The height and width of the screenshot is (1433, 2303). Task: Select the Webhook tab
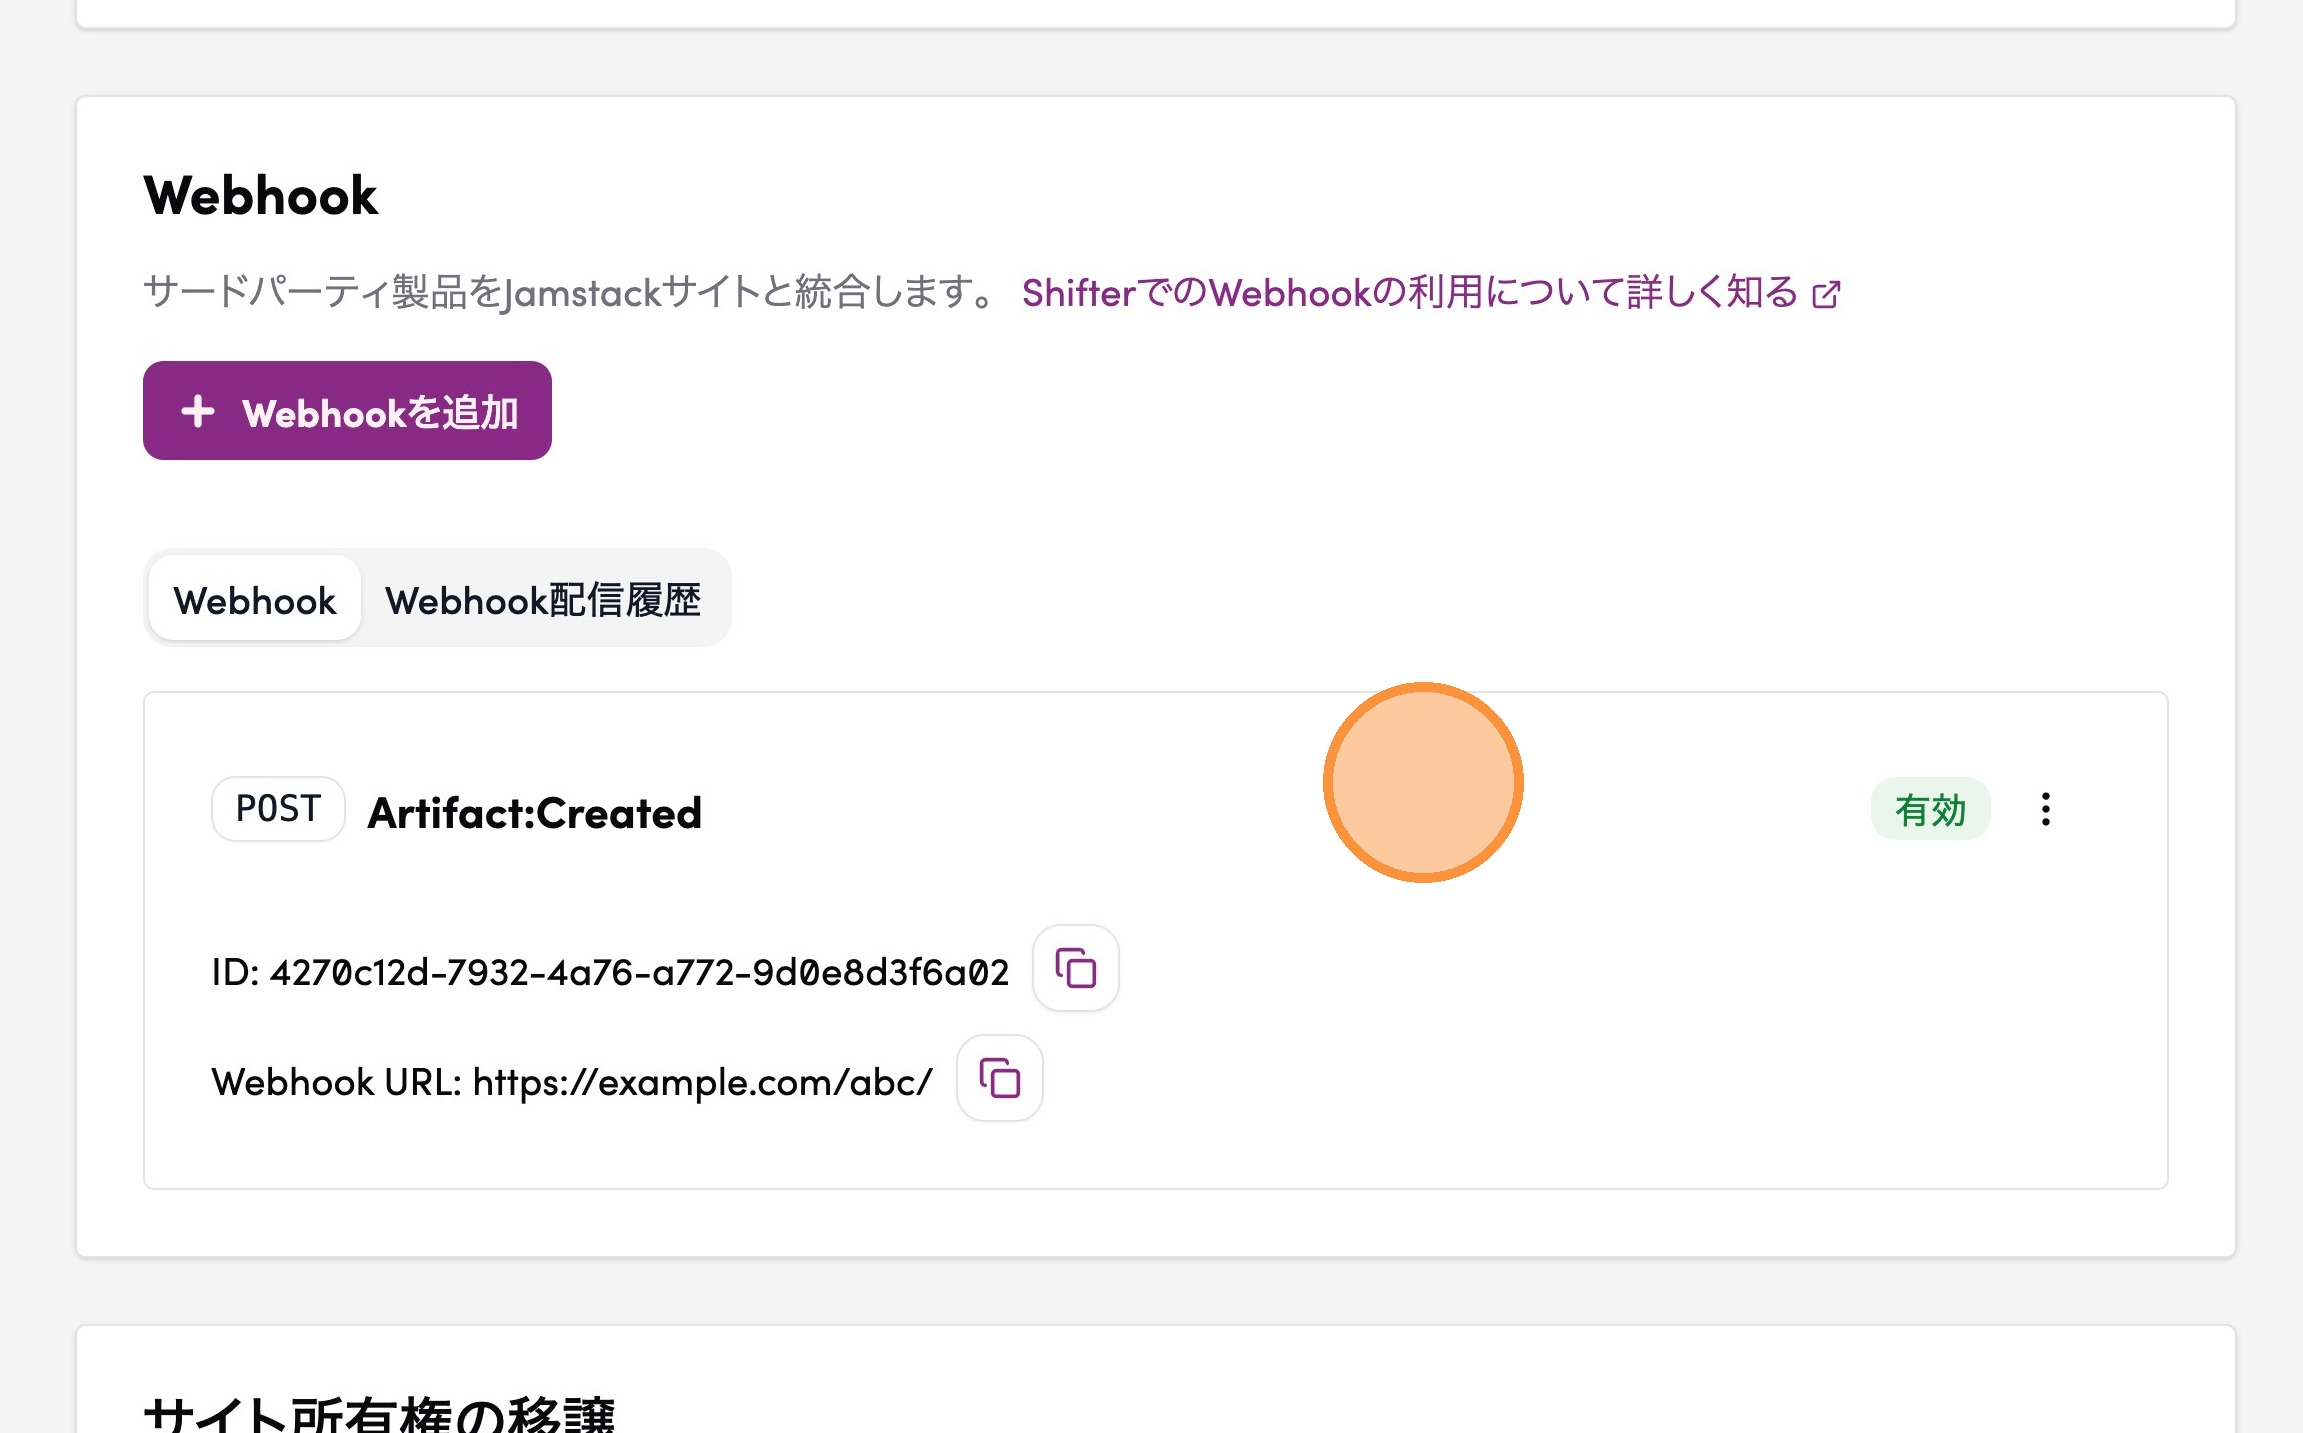(255, 600)
